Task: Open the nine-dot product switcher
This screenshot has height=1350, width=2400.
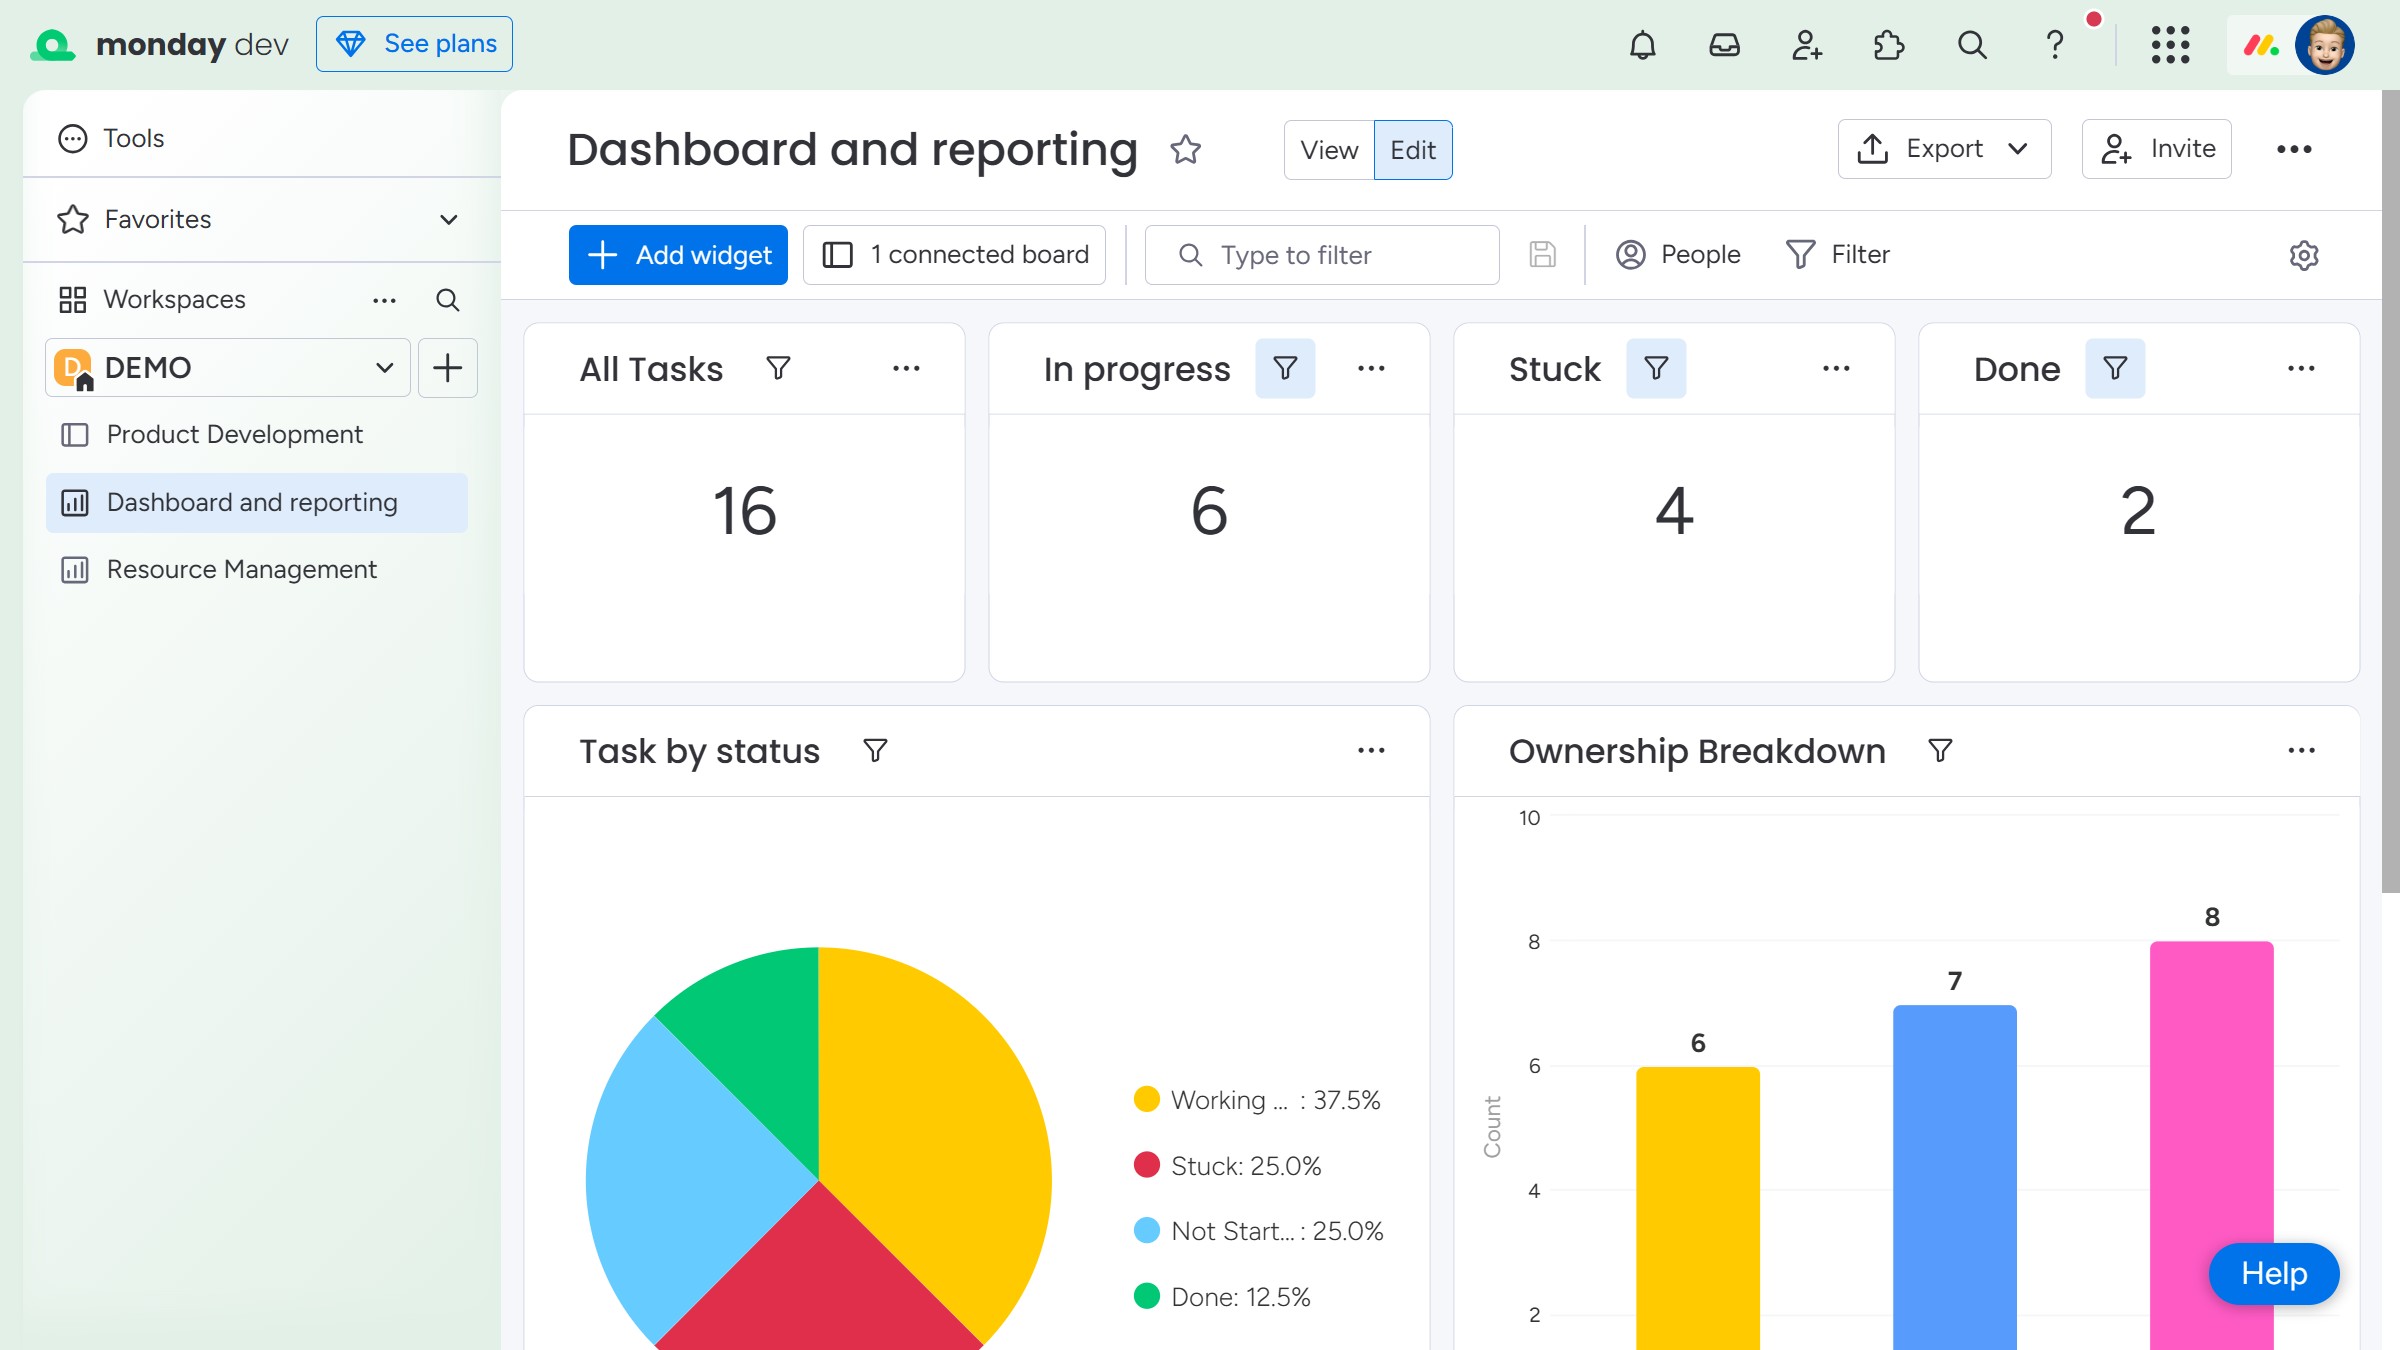Action: [x=2170, y=45]
